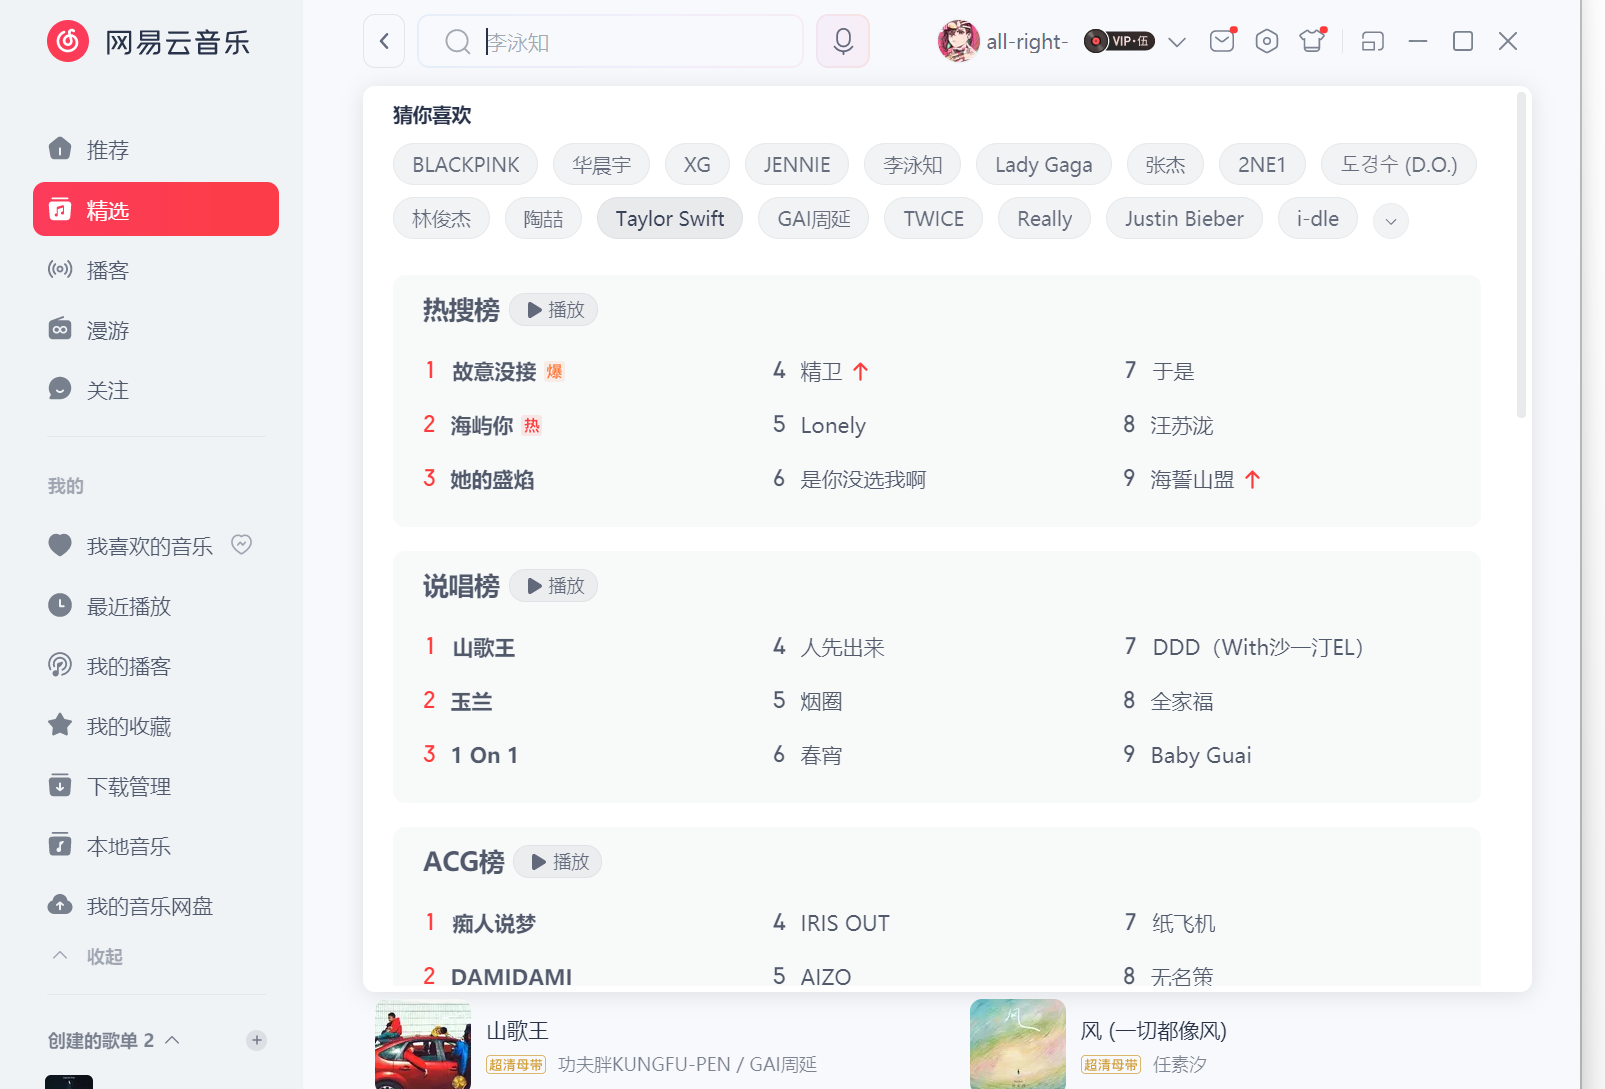Viewport: 1605px width, 1089px height.
Task: Click the cloud icon beside 我的音乐网盘
Action: (60, 905)
